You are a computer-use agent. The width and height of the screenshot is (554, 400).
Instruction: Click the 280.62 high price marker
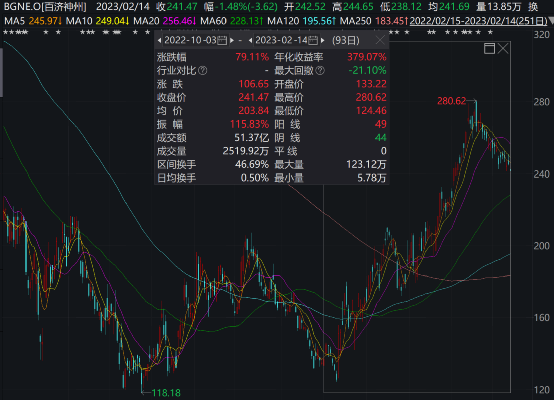point(452,101)
